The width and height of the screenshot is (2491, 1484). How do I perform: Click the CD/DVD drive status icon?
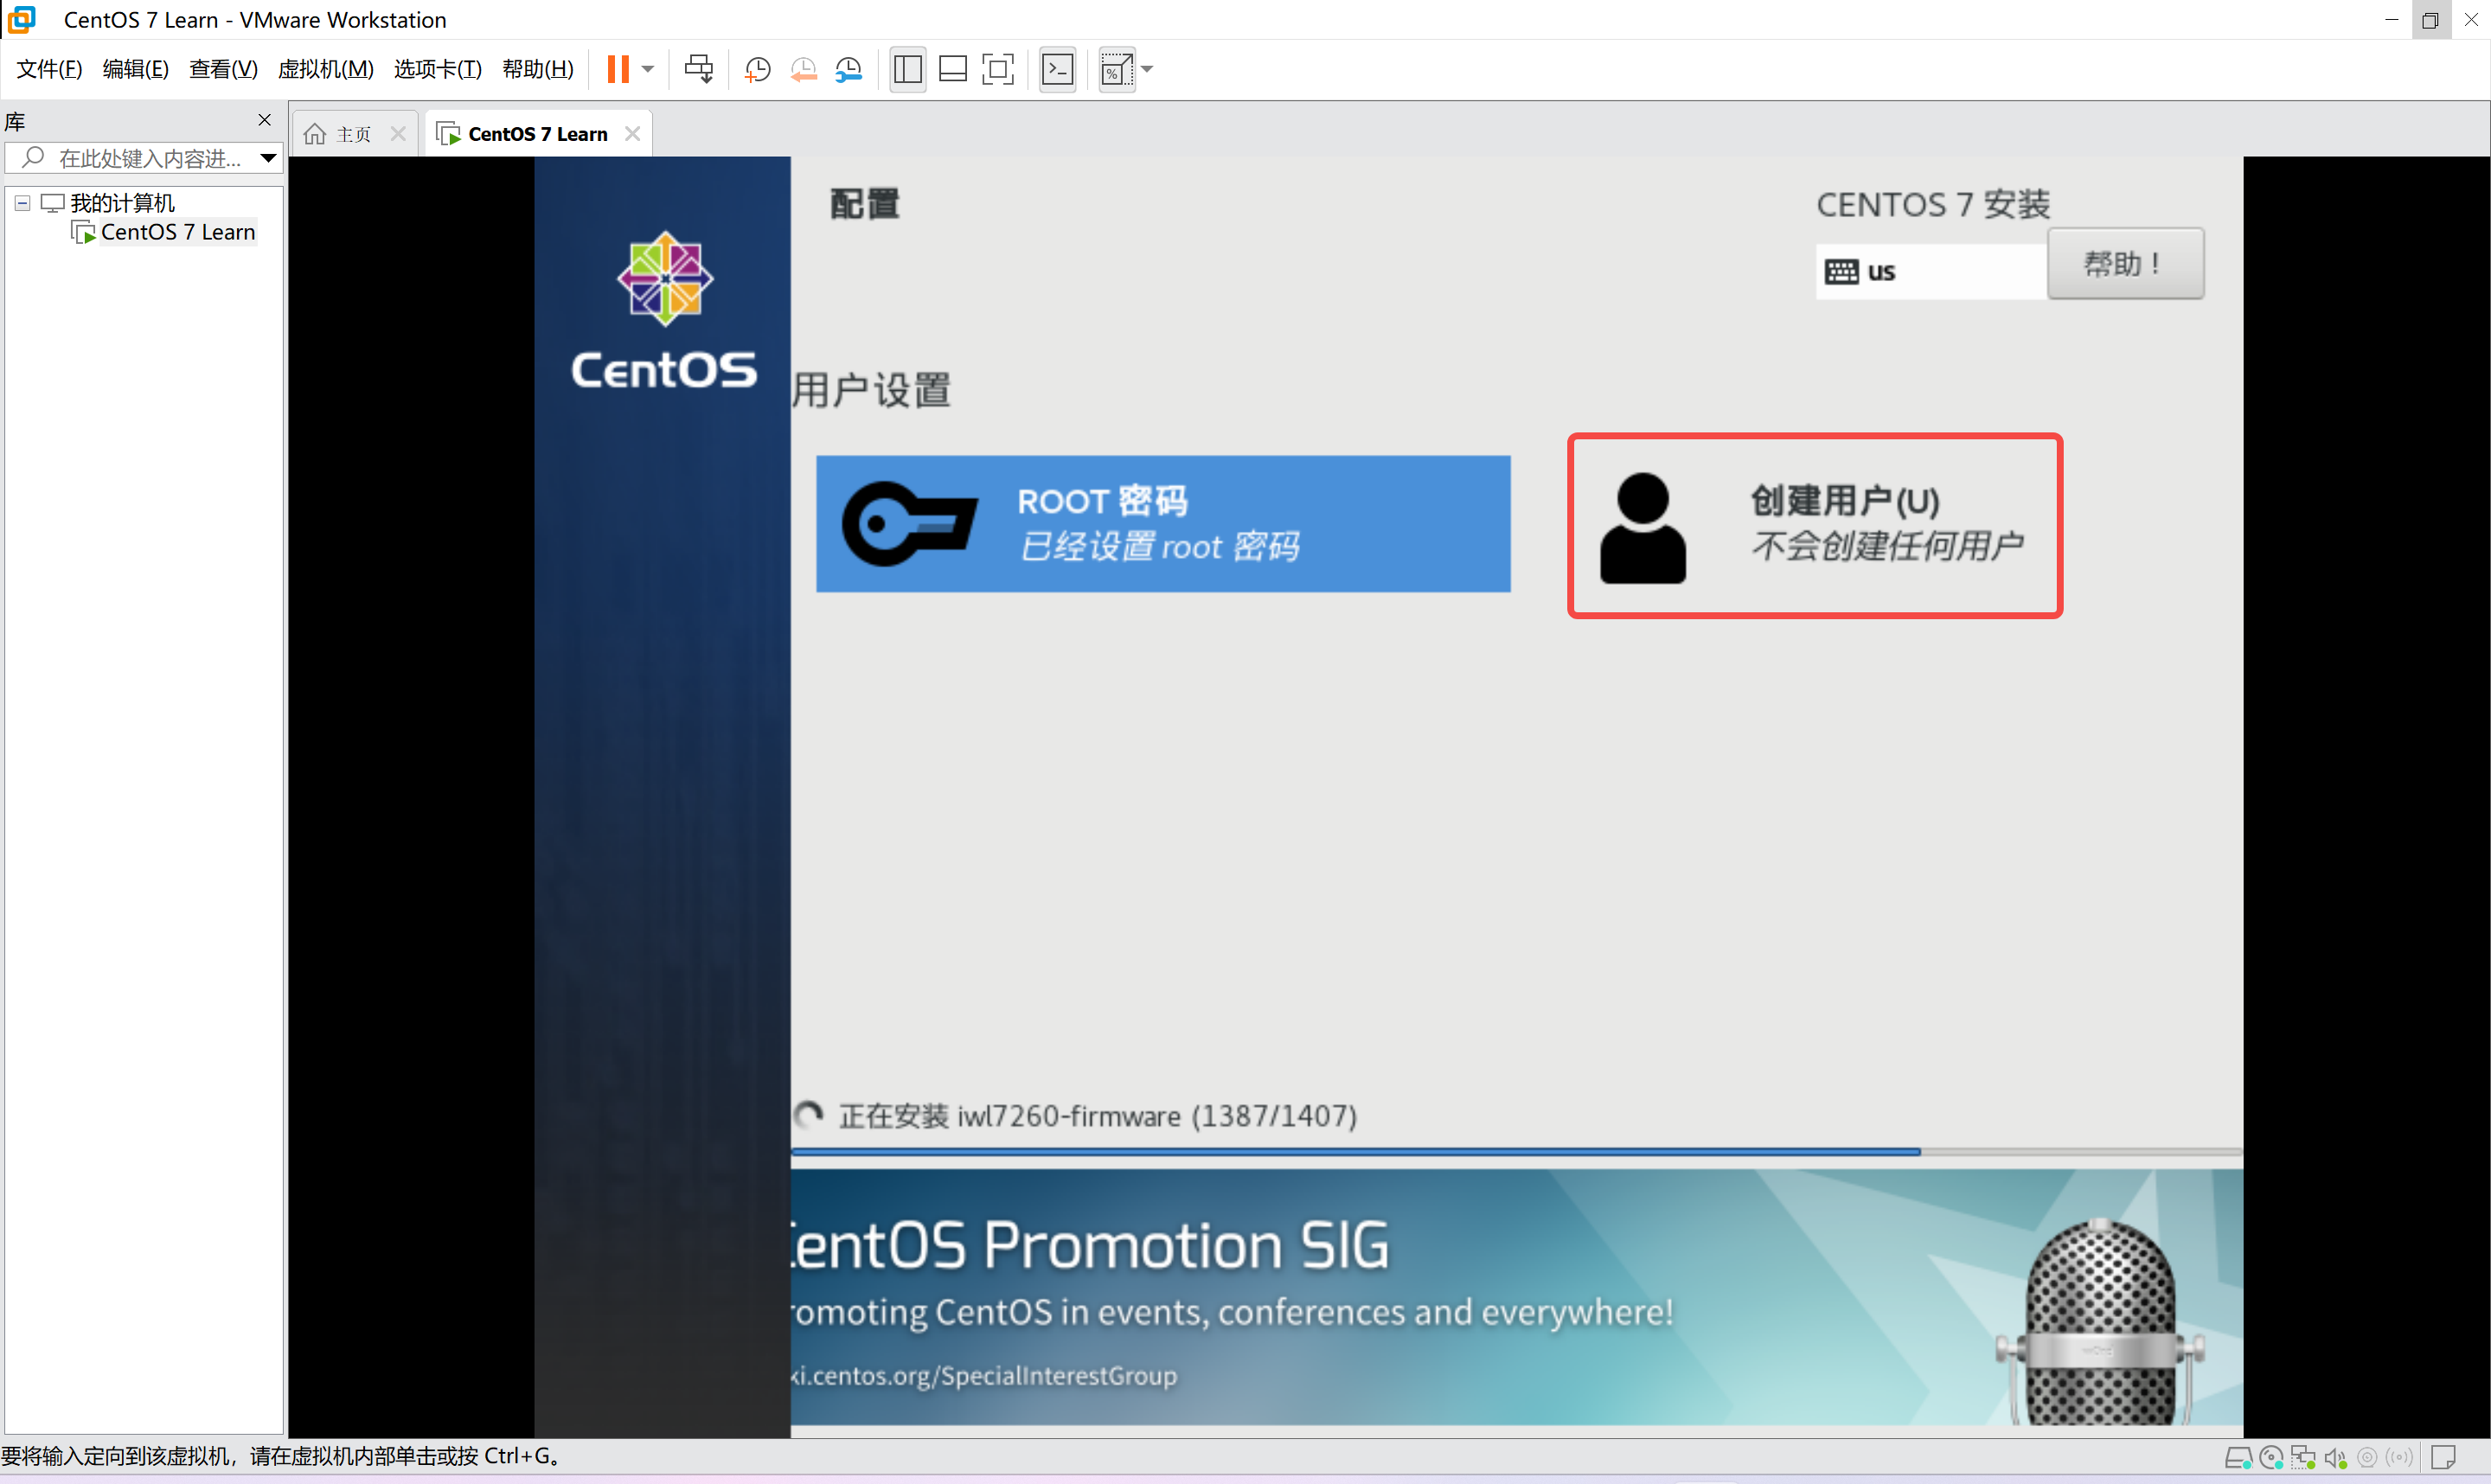coord(2271,1458)
